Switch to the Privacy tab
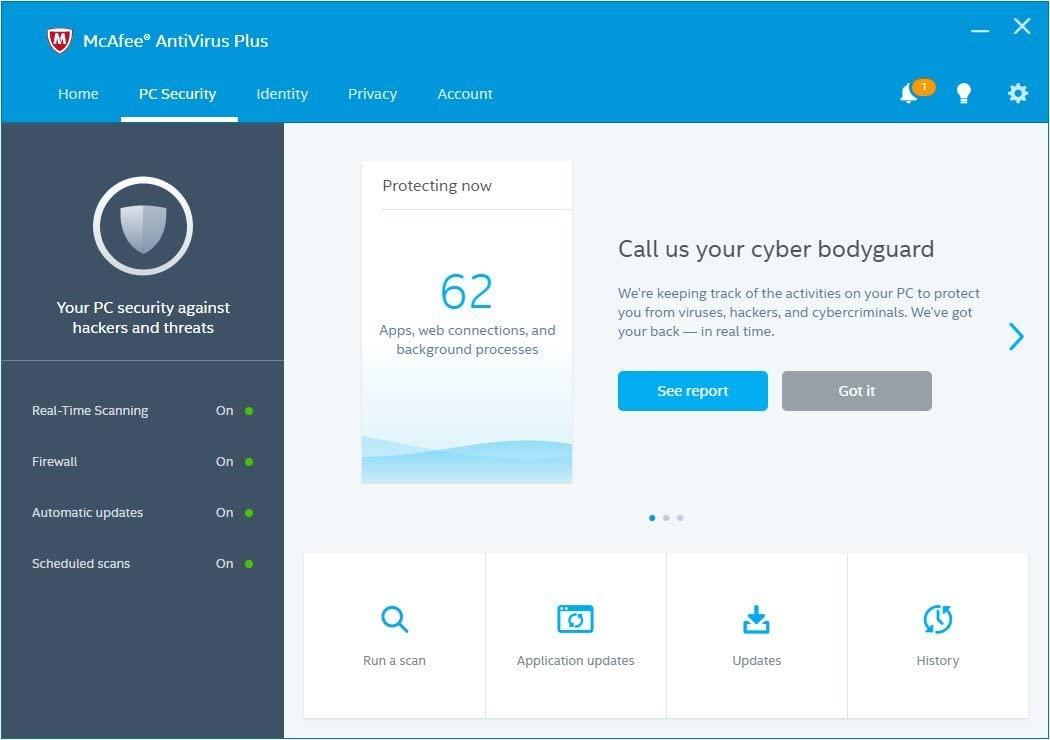Screen dimensions: 1050x740 pos(372,93)
